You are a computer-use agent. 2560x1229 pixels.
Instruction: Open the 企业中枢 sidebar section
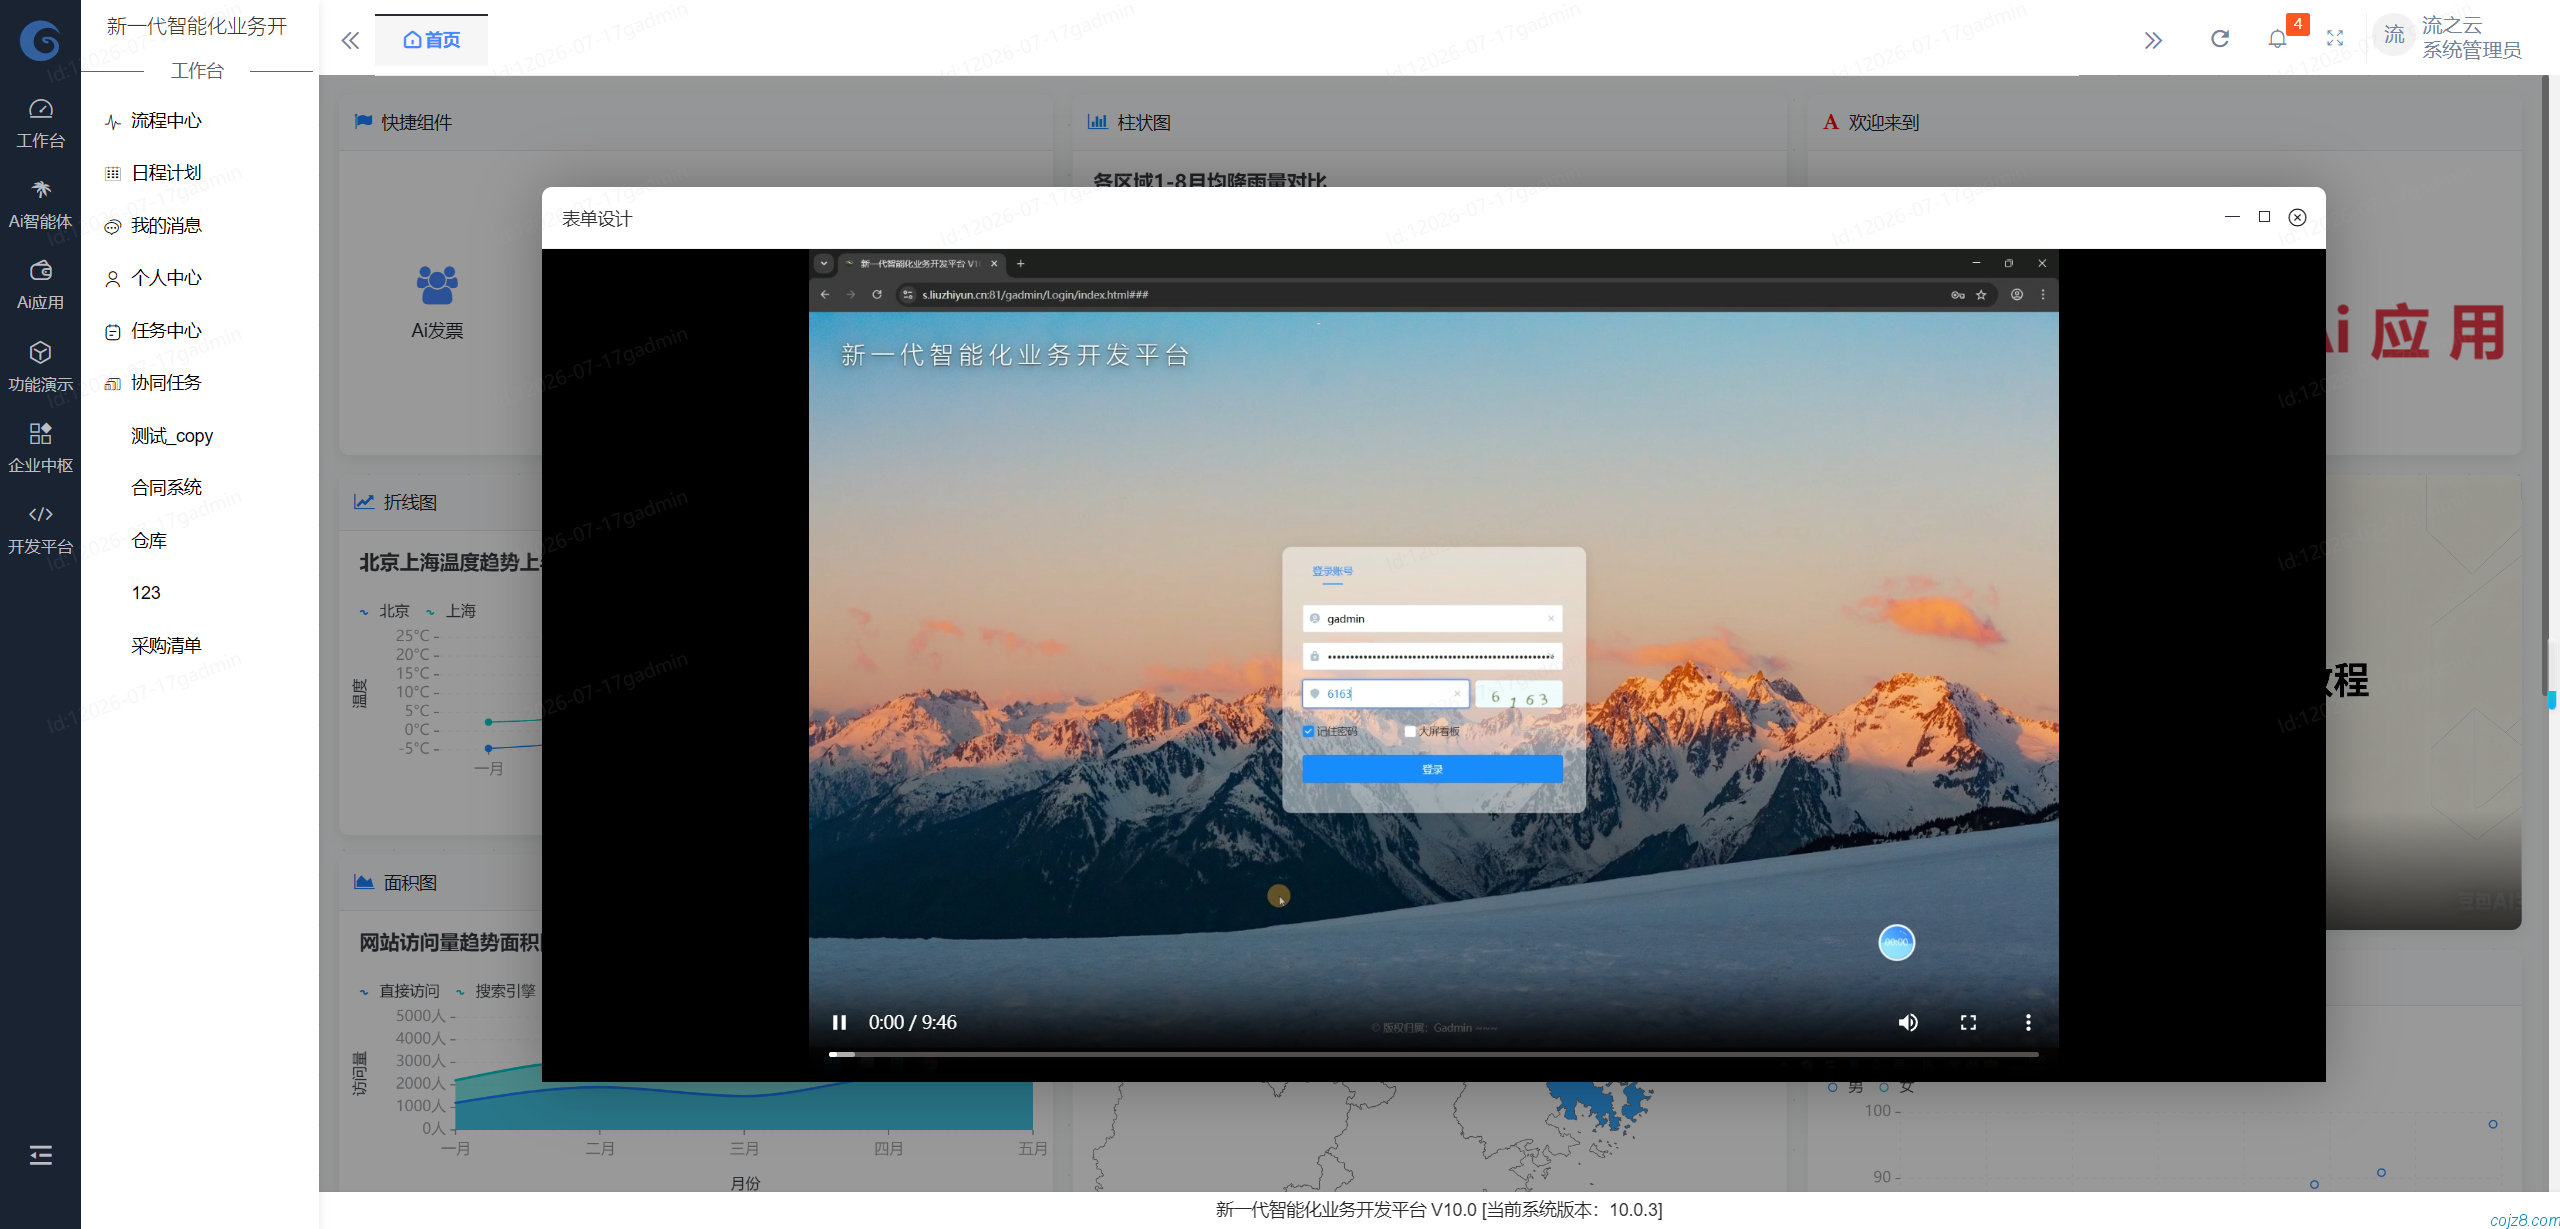pyautogui.click(x=40, y=448)
